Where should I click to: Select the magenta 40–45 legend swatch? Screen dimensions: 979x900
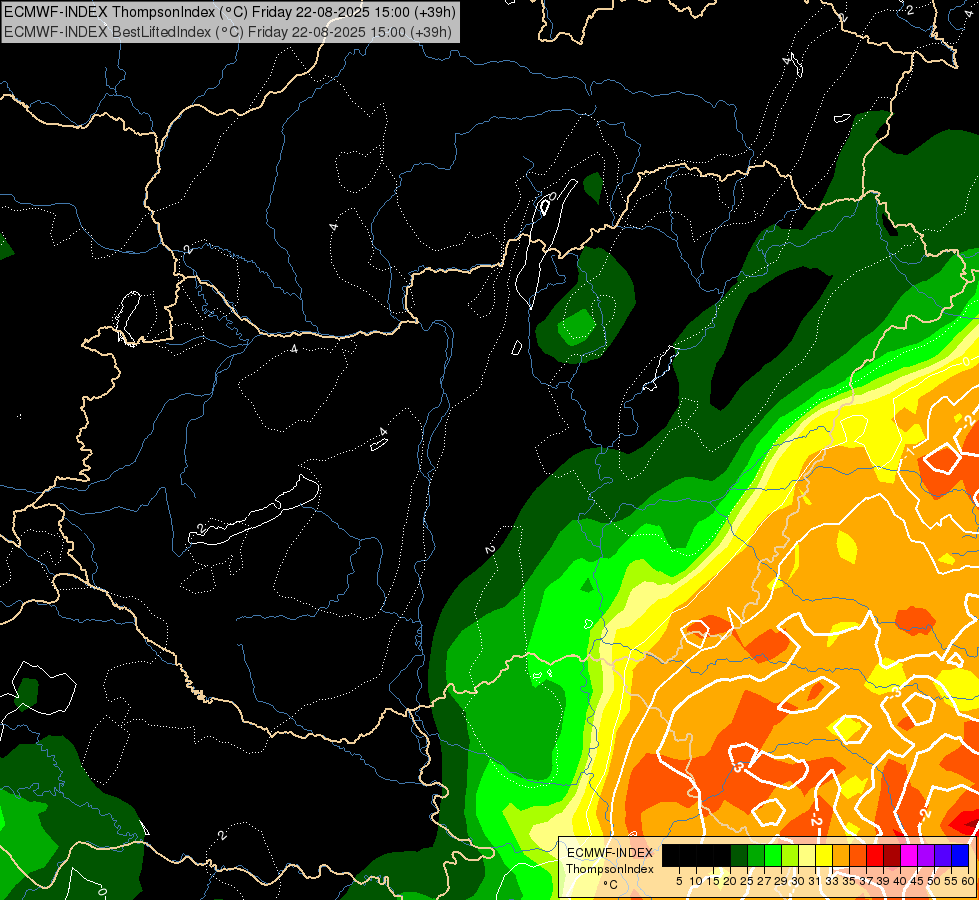[x=909, y=855]
